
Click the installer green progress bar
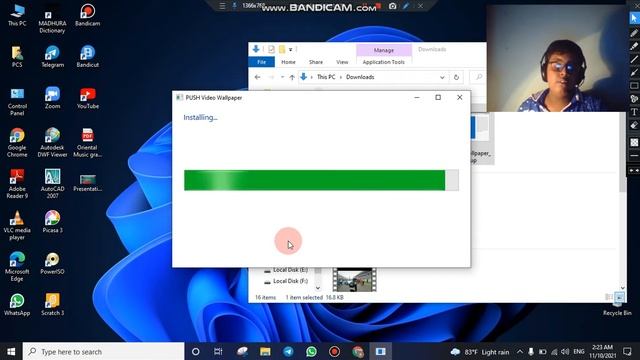pos(321,180)
